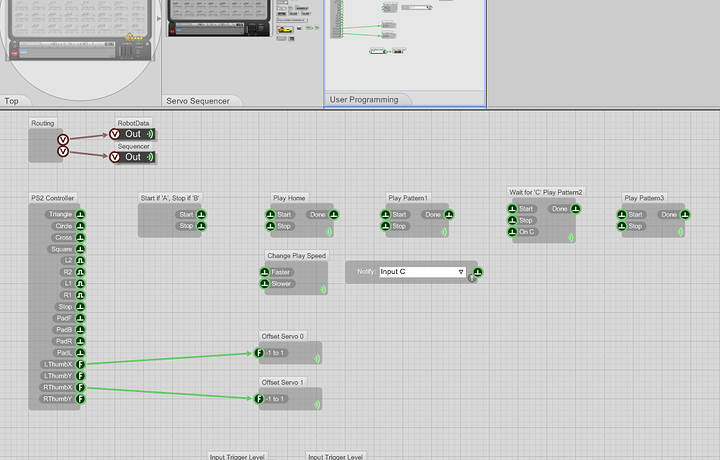720x460 pixels.
Task: Click the Play Pattern3 block title
Action: pyautogui.click(x=644, y=198)
